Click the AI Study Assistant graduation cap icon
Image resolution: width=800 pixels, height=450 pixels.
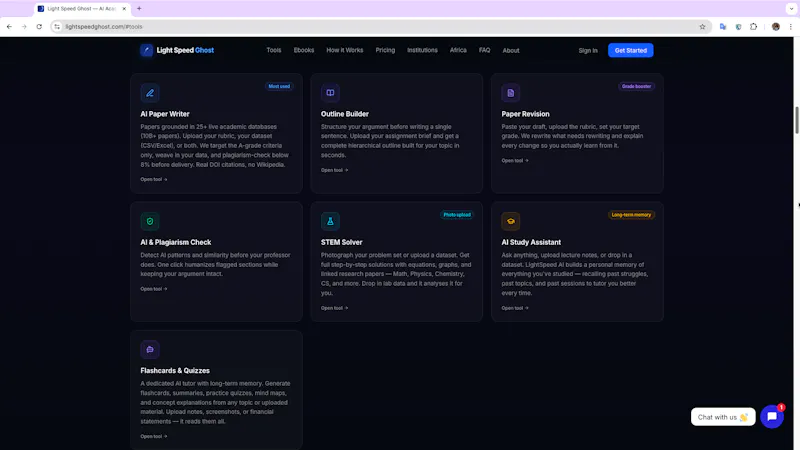511,221
